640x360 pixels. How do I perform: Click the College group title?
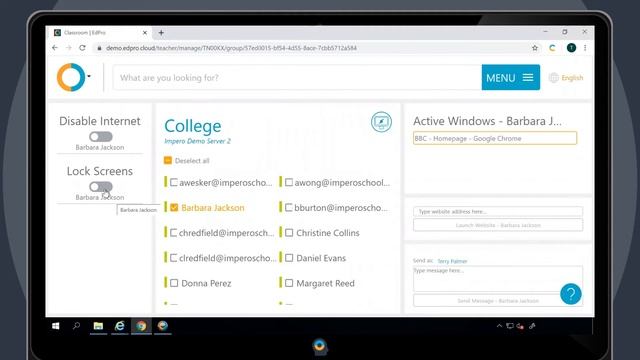[193, 126]
